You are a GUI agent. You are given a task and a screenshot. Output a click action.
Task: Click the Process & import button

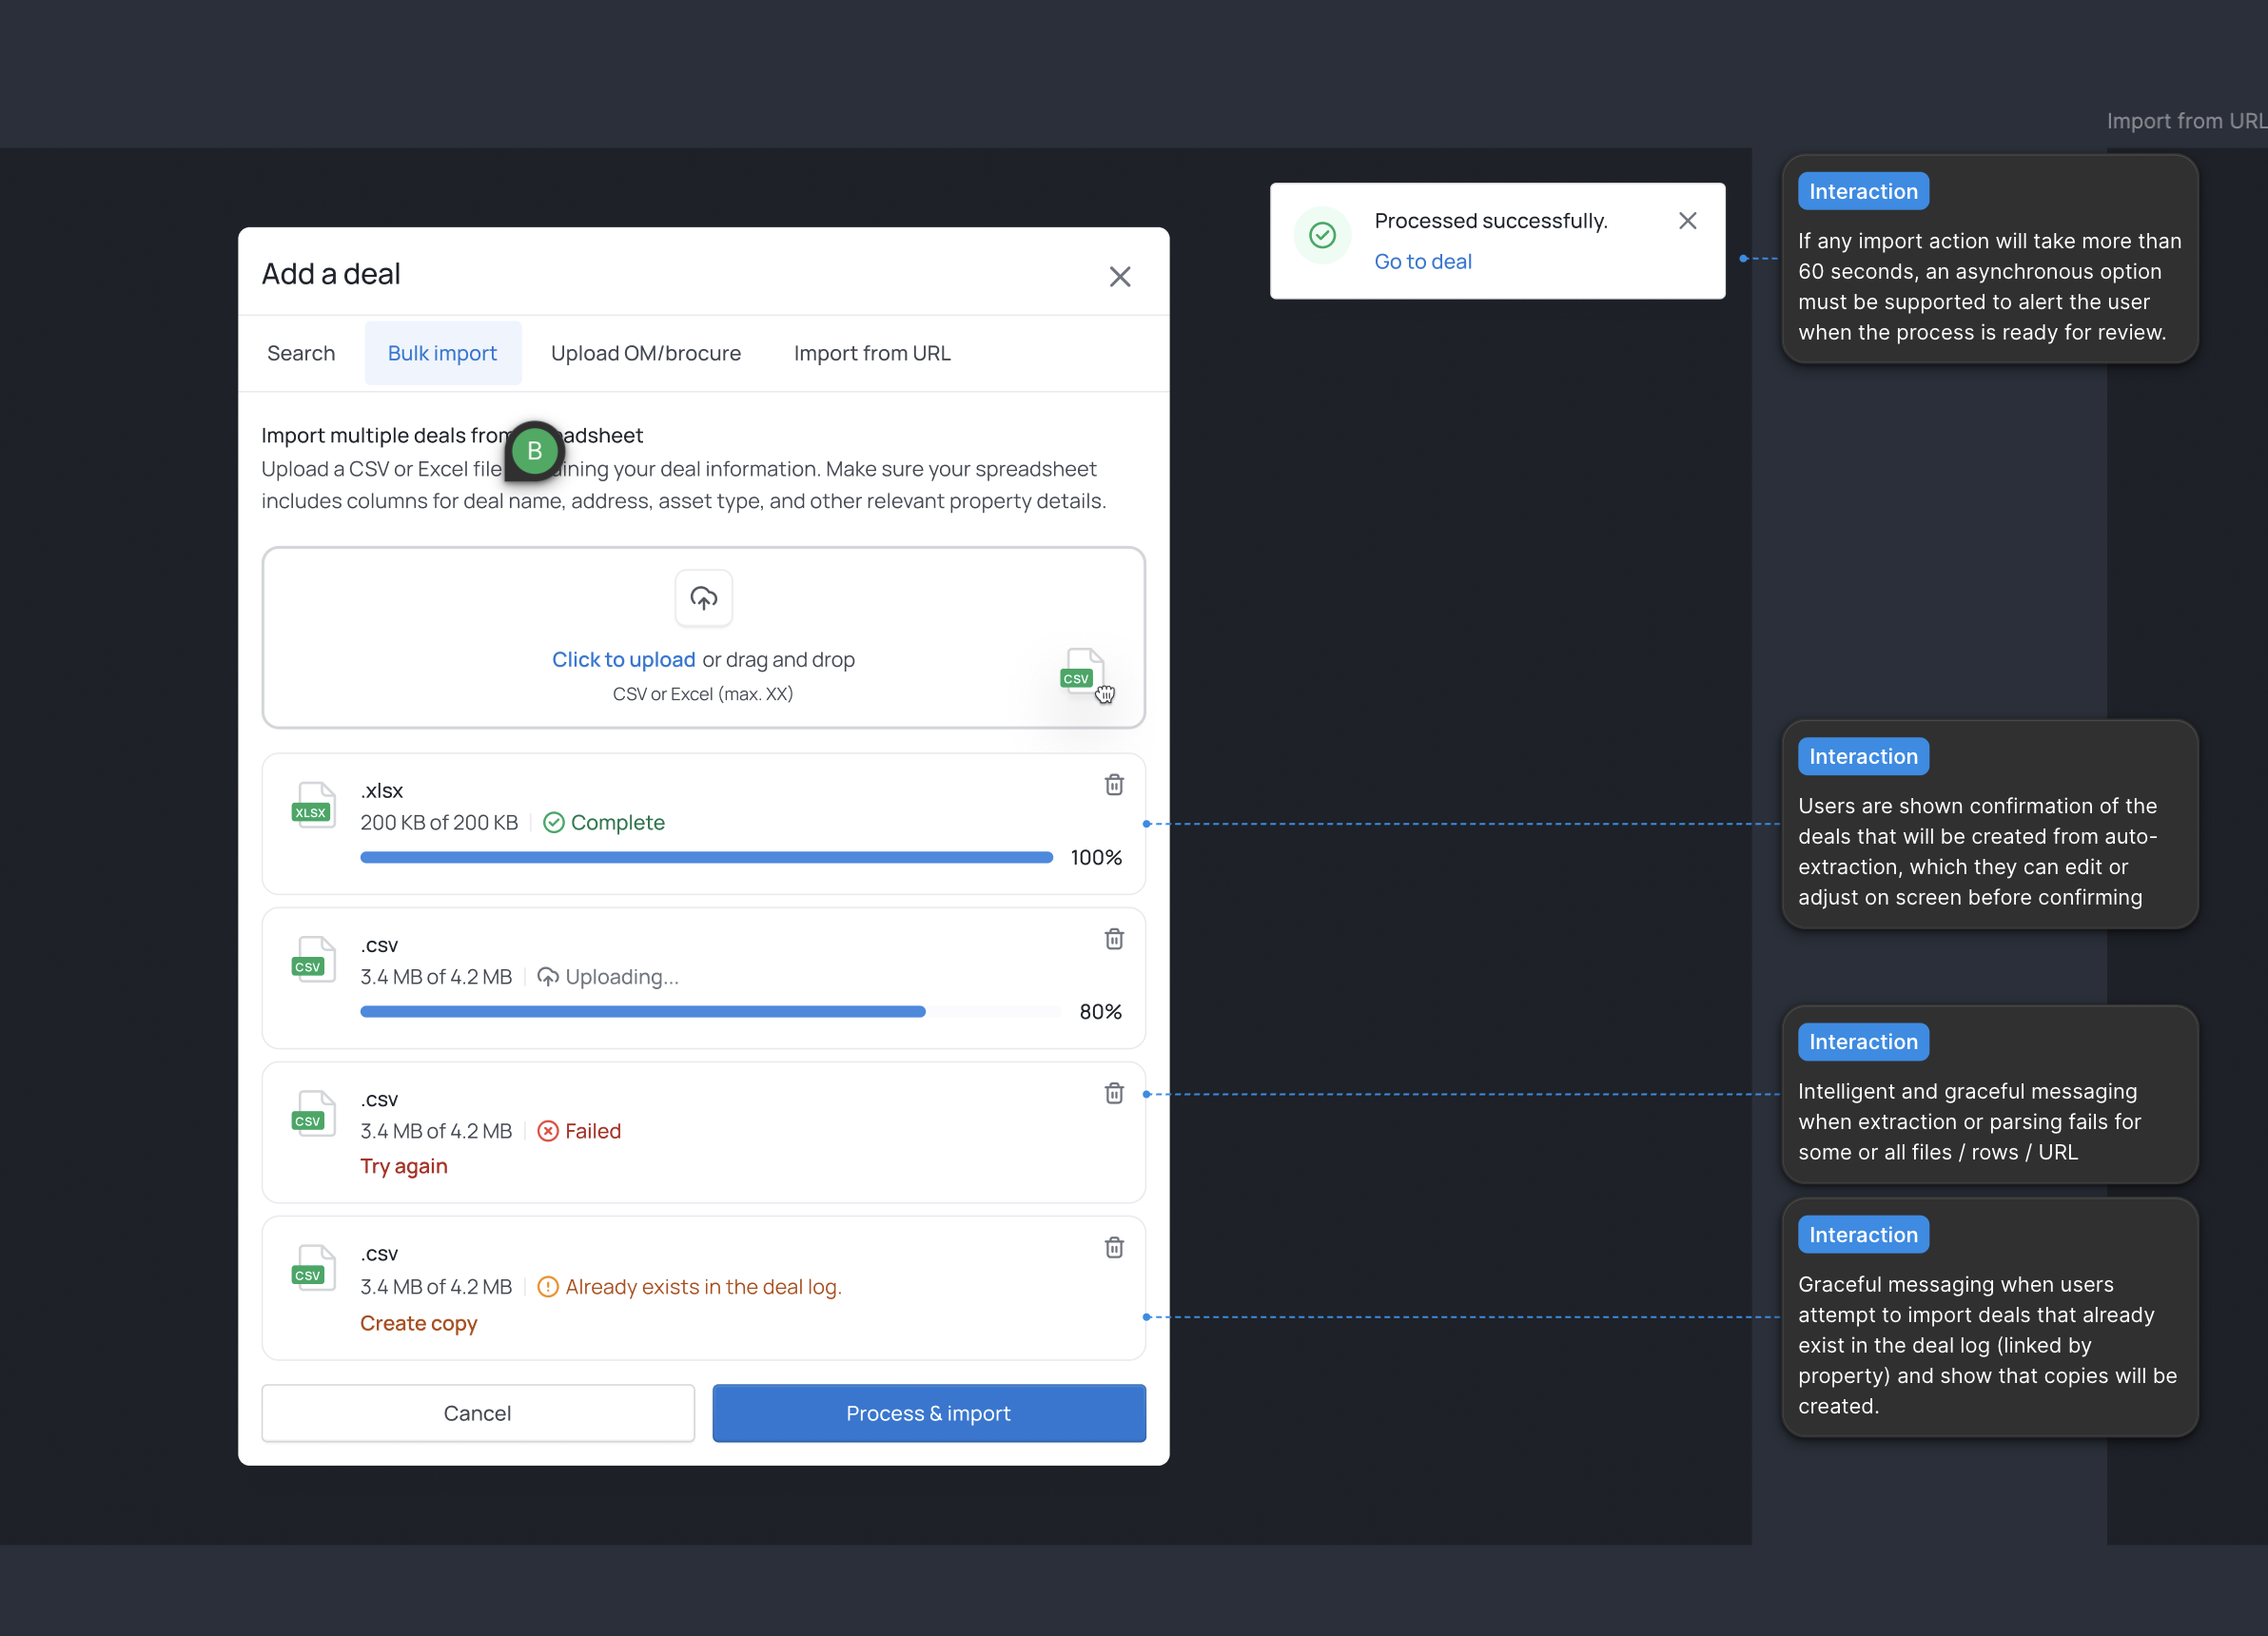tap(928, 1412)
